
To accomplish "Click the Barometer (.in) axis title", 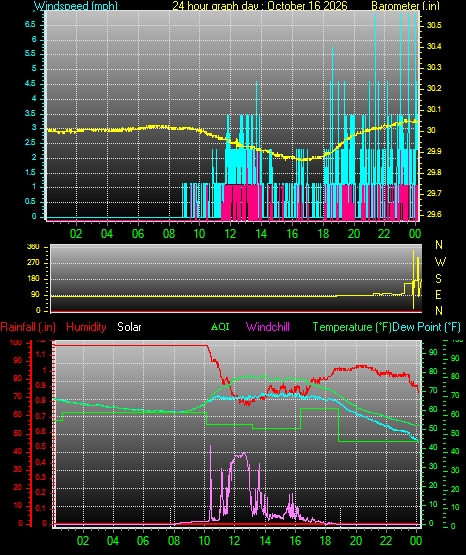I will pos(405,6).
